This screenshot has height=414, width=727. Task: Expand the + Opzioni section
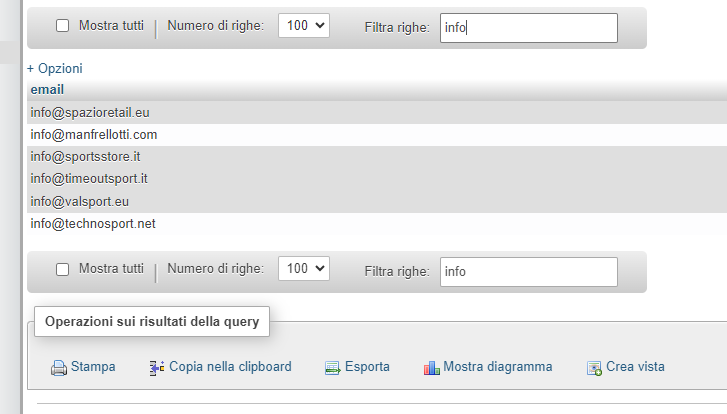(x=54, y=69)
